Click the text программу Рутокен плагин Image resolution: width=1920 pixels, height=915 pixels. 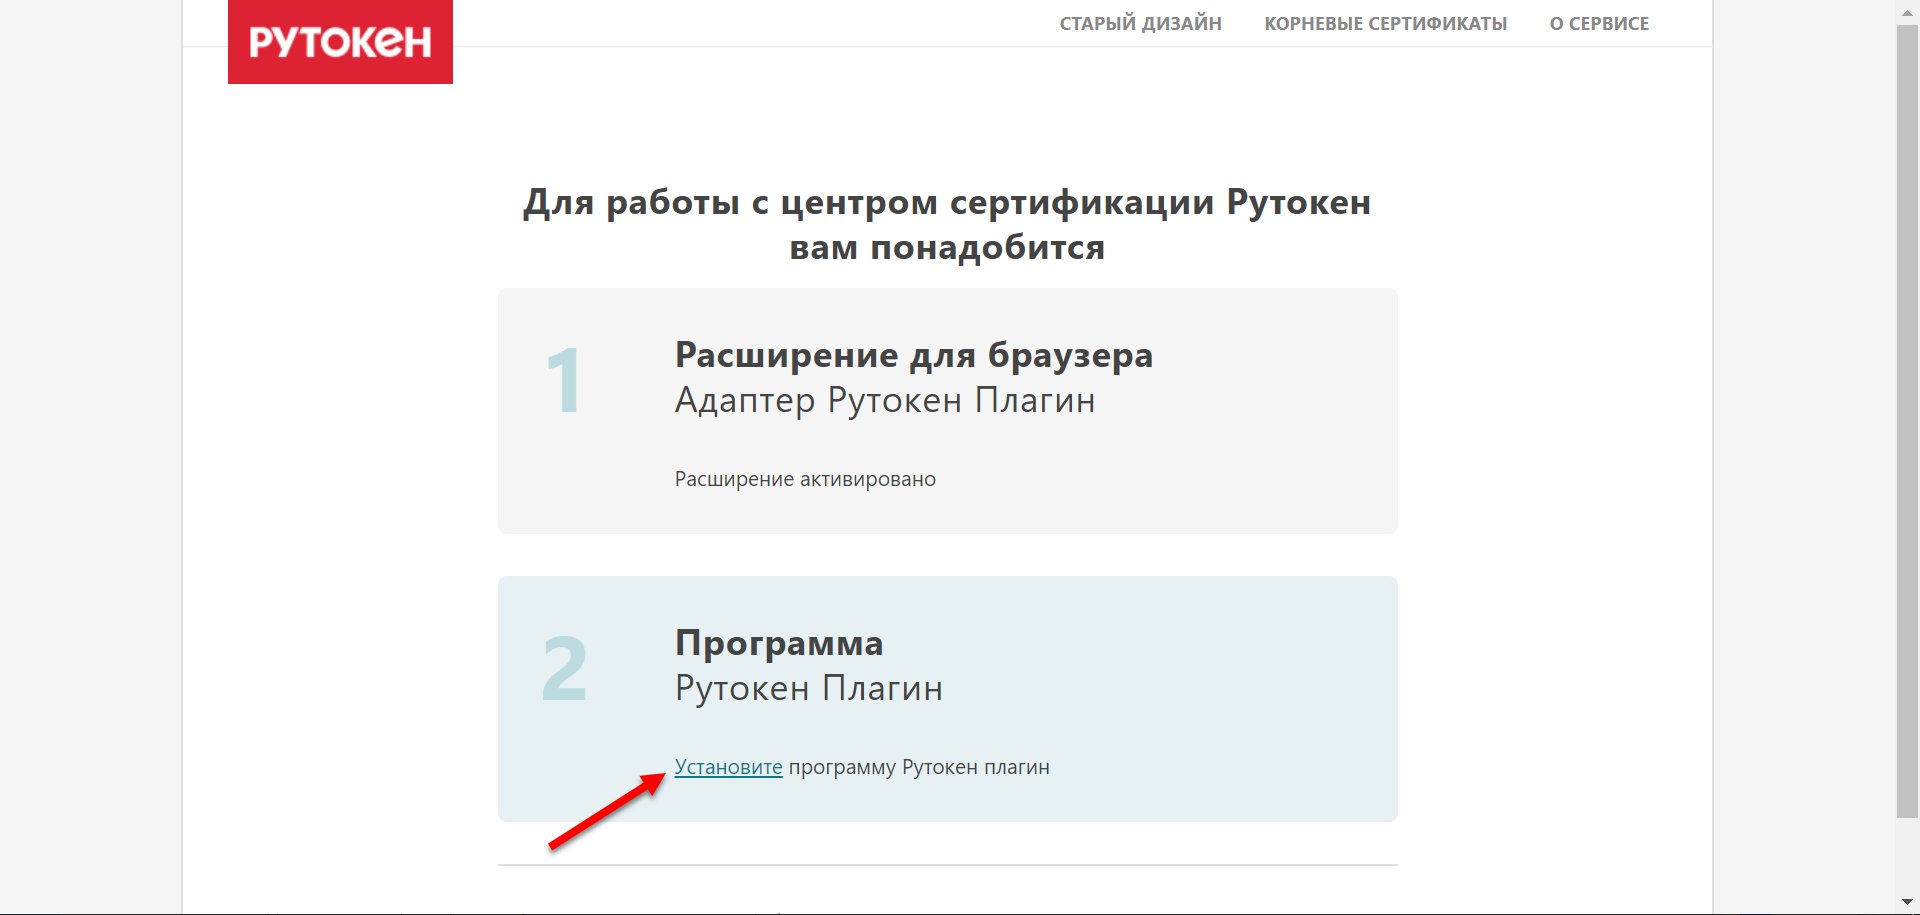pos(919,767)
